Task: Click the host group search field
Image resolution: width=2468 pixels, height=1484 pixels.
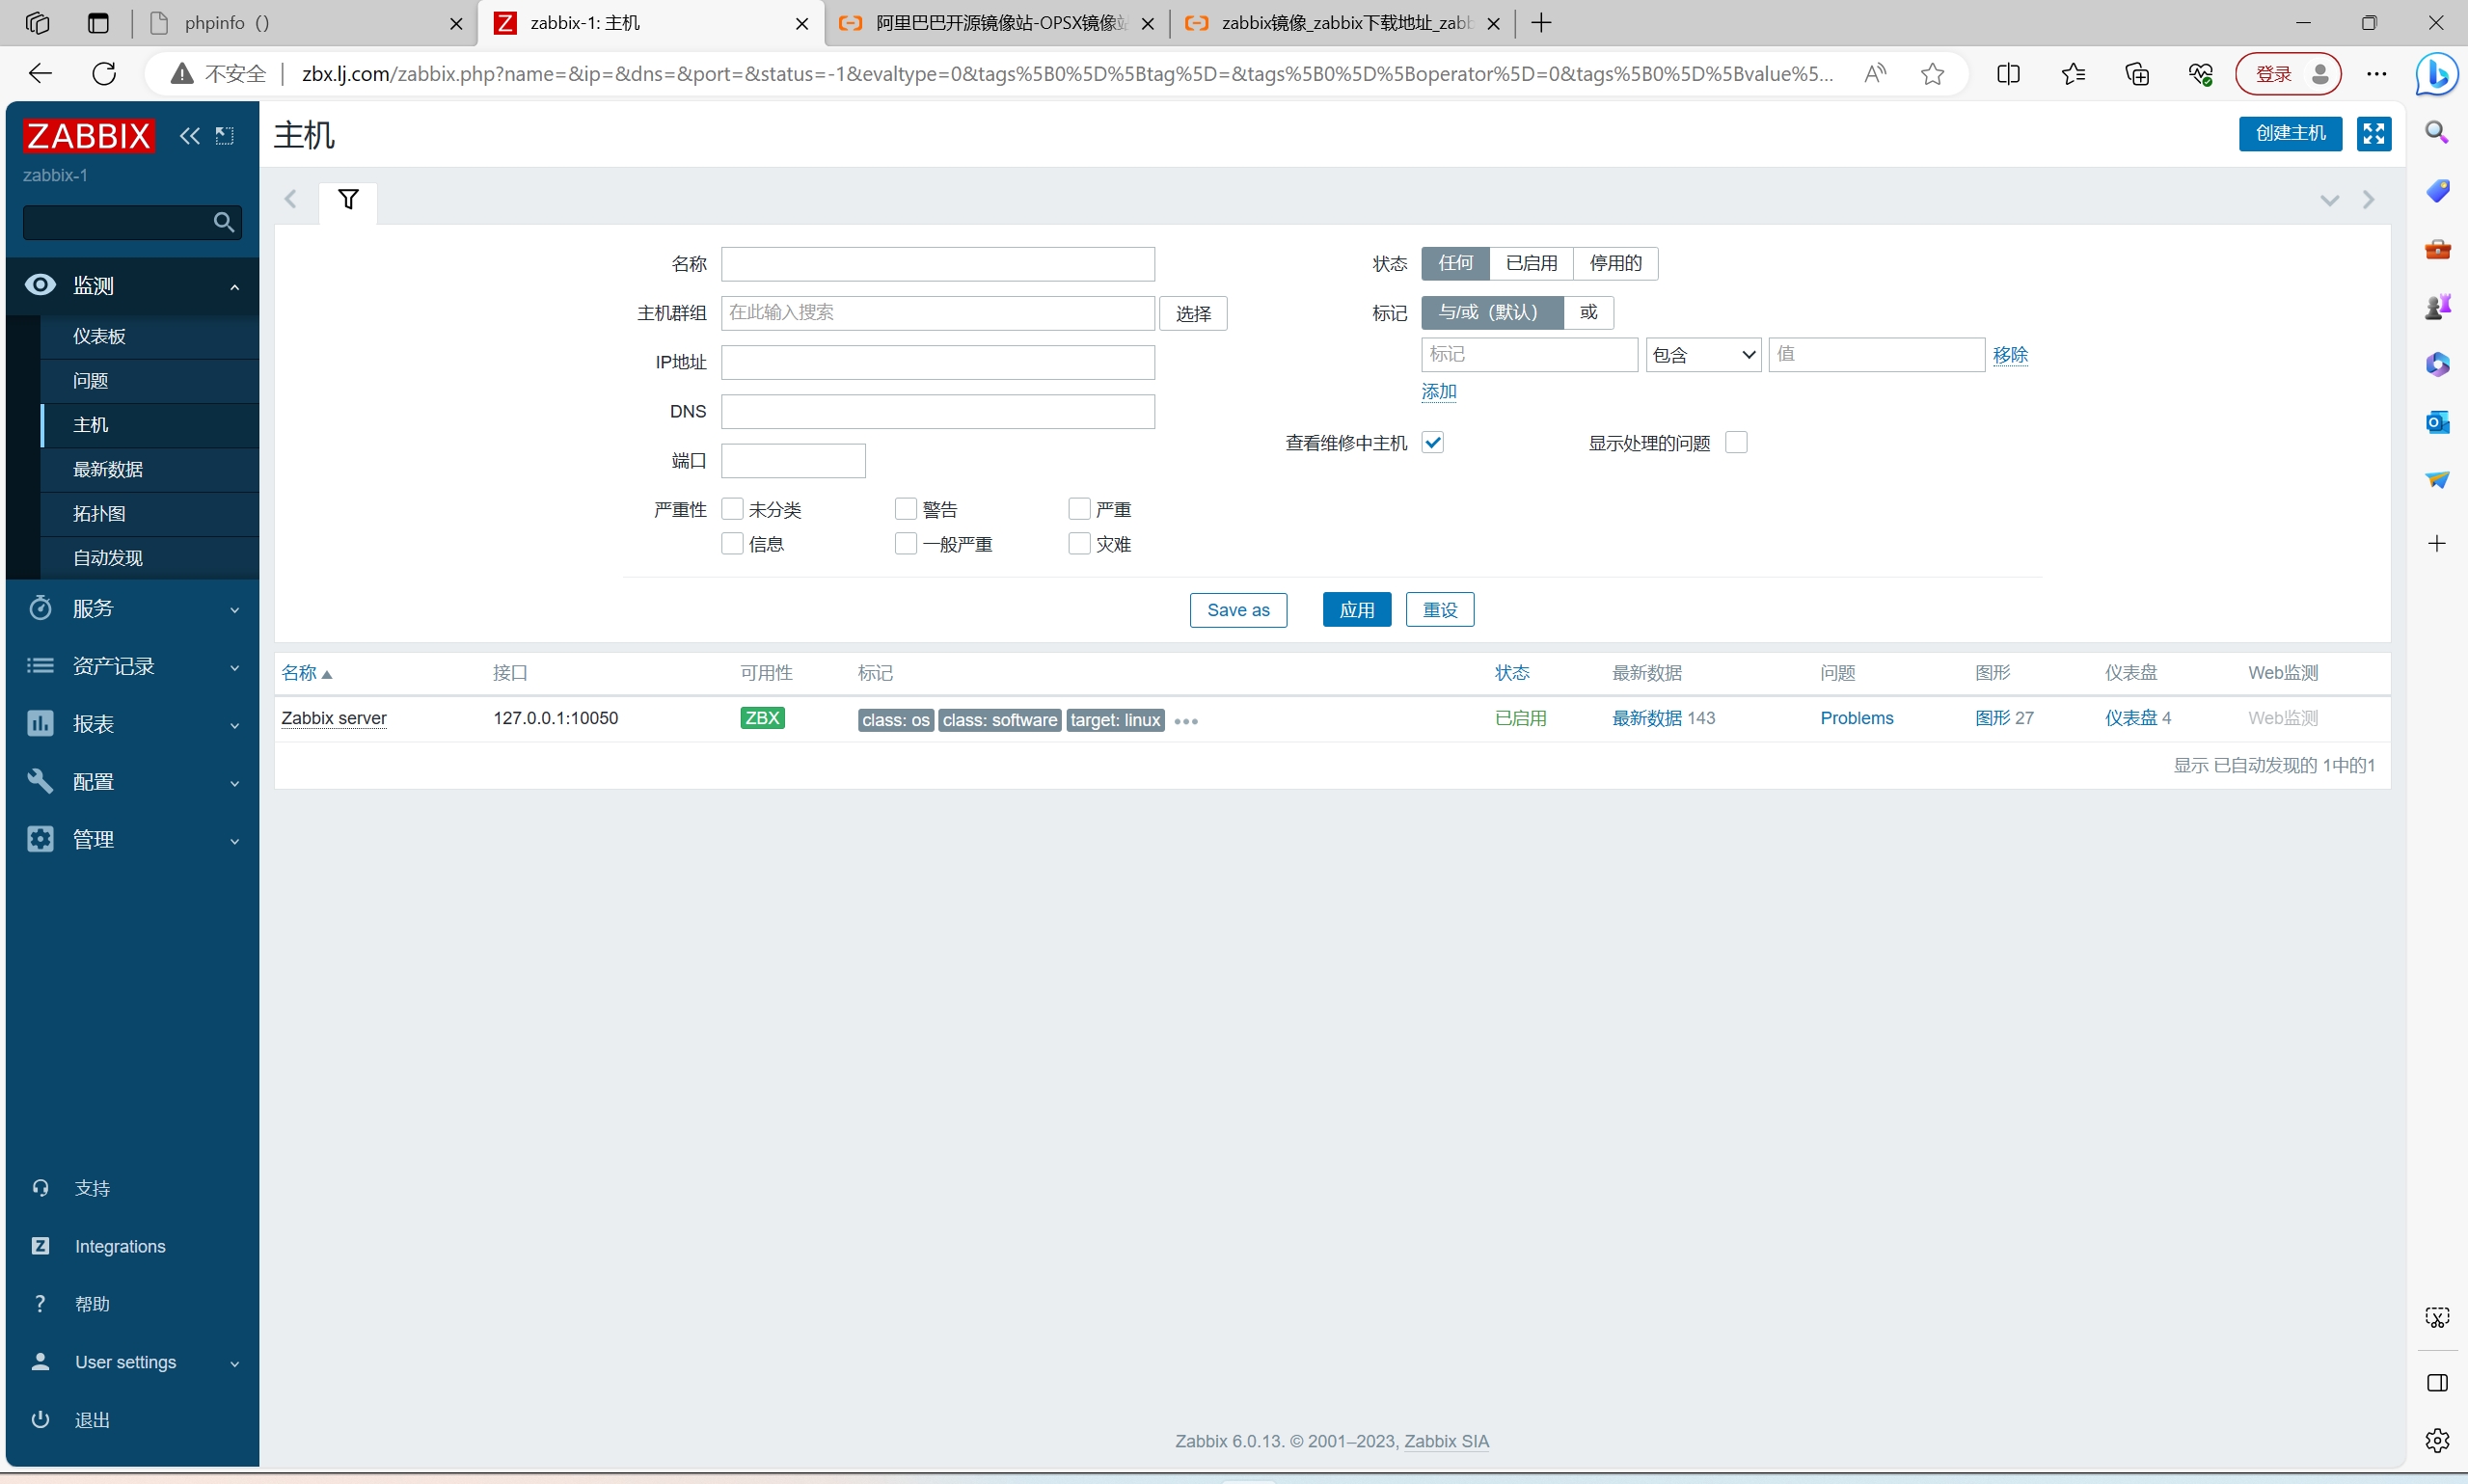Action: pyautogui.click(x=937, y=313)
